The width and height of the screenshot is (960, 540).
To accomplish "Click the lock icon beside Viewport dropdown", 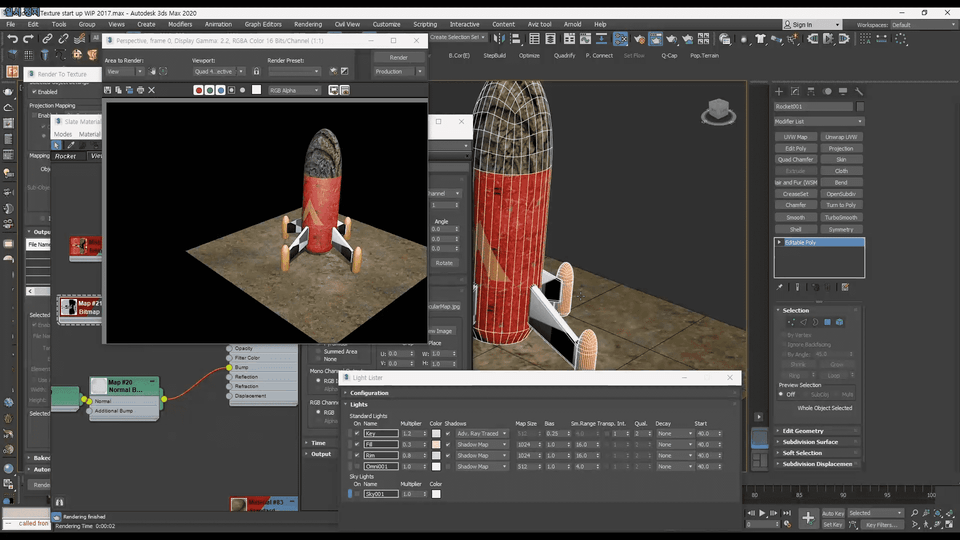I will pos(256,72).
